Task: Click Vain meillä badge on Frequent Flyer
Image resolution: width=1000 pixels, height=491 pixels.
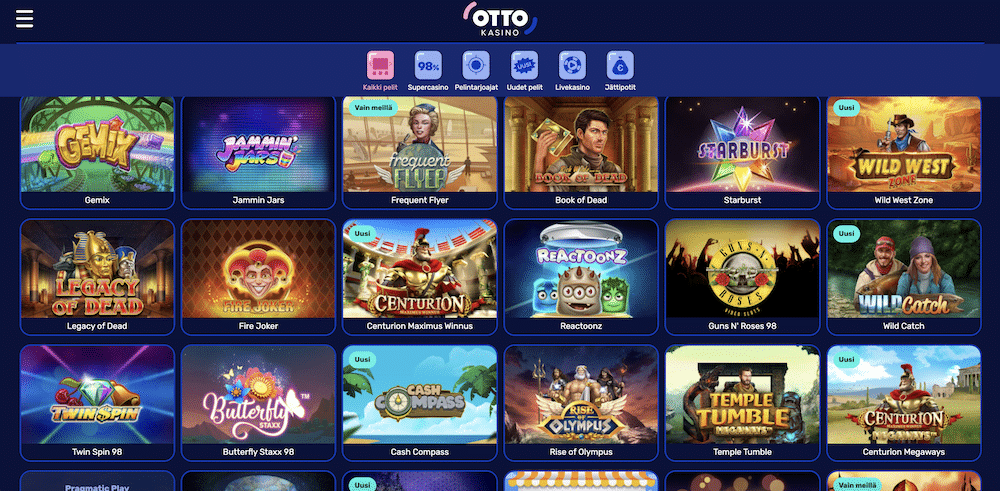Action: (x=373, y=108)
